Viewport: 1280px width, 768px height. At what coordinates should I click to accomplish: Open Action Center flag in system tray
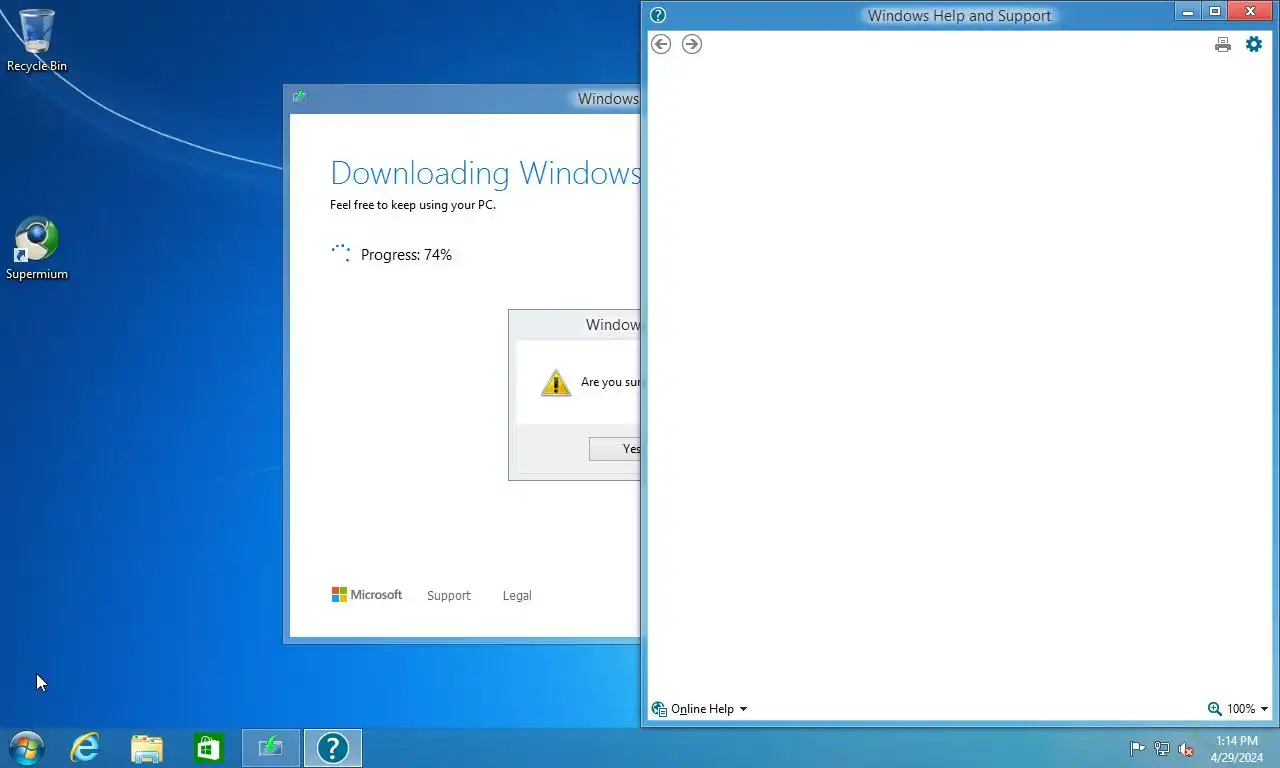1137,749
